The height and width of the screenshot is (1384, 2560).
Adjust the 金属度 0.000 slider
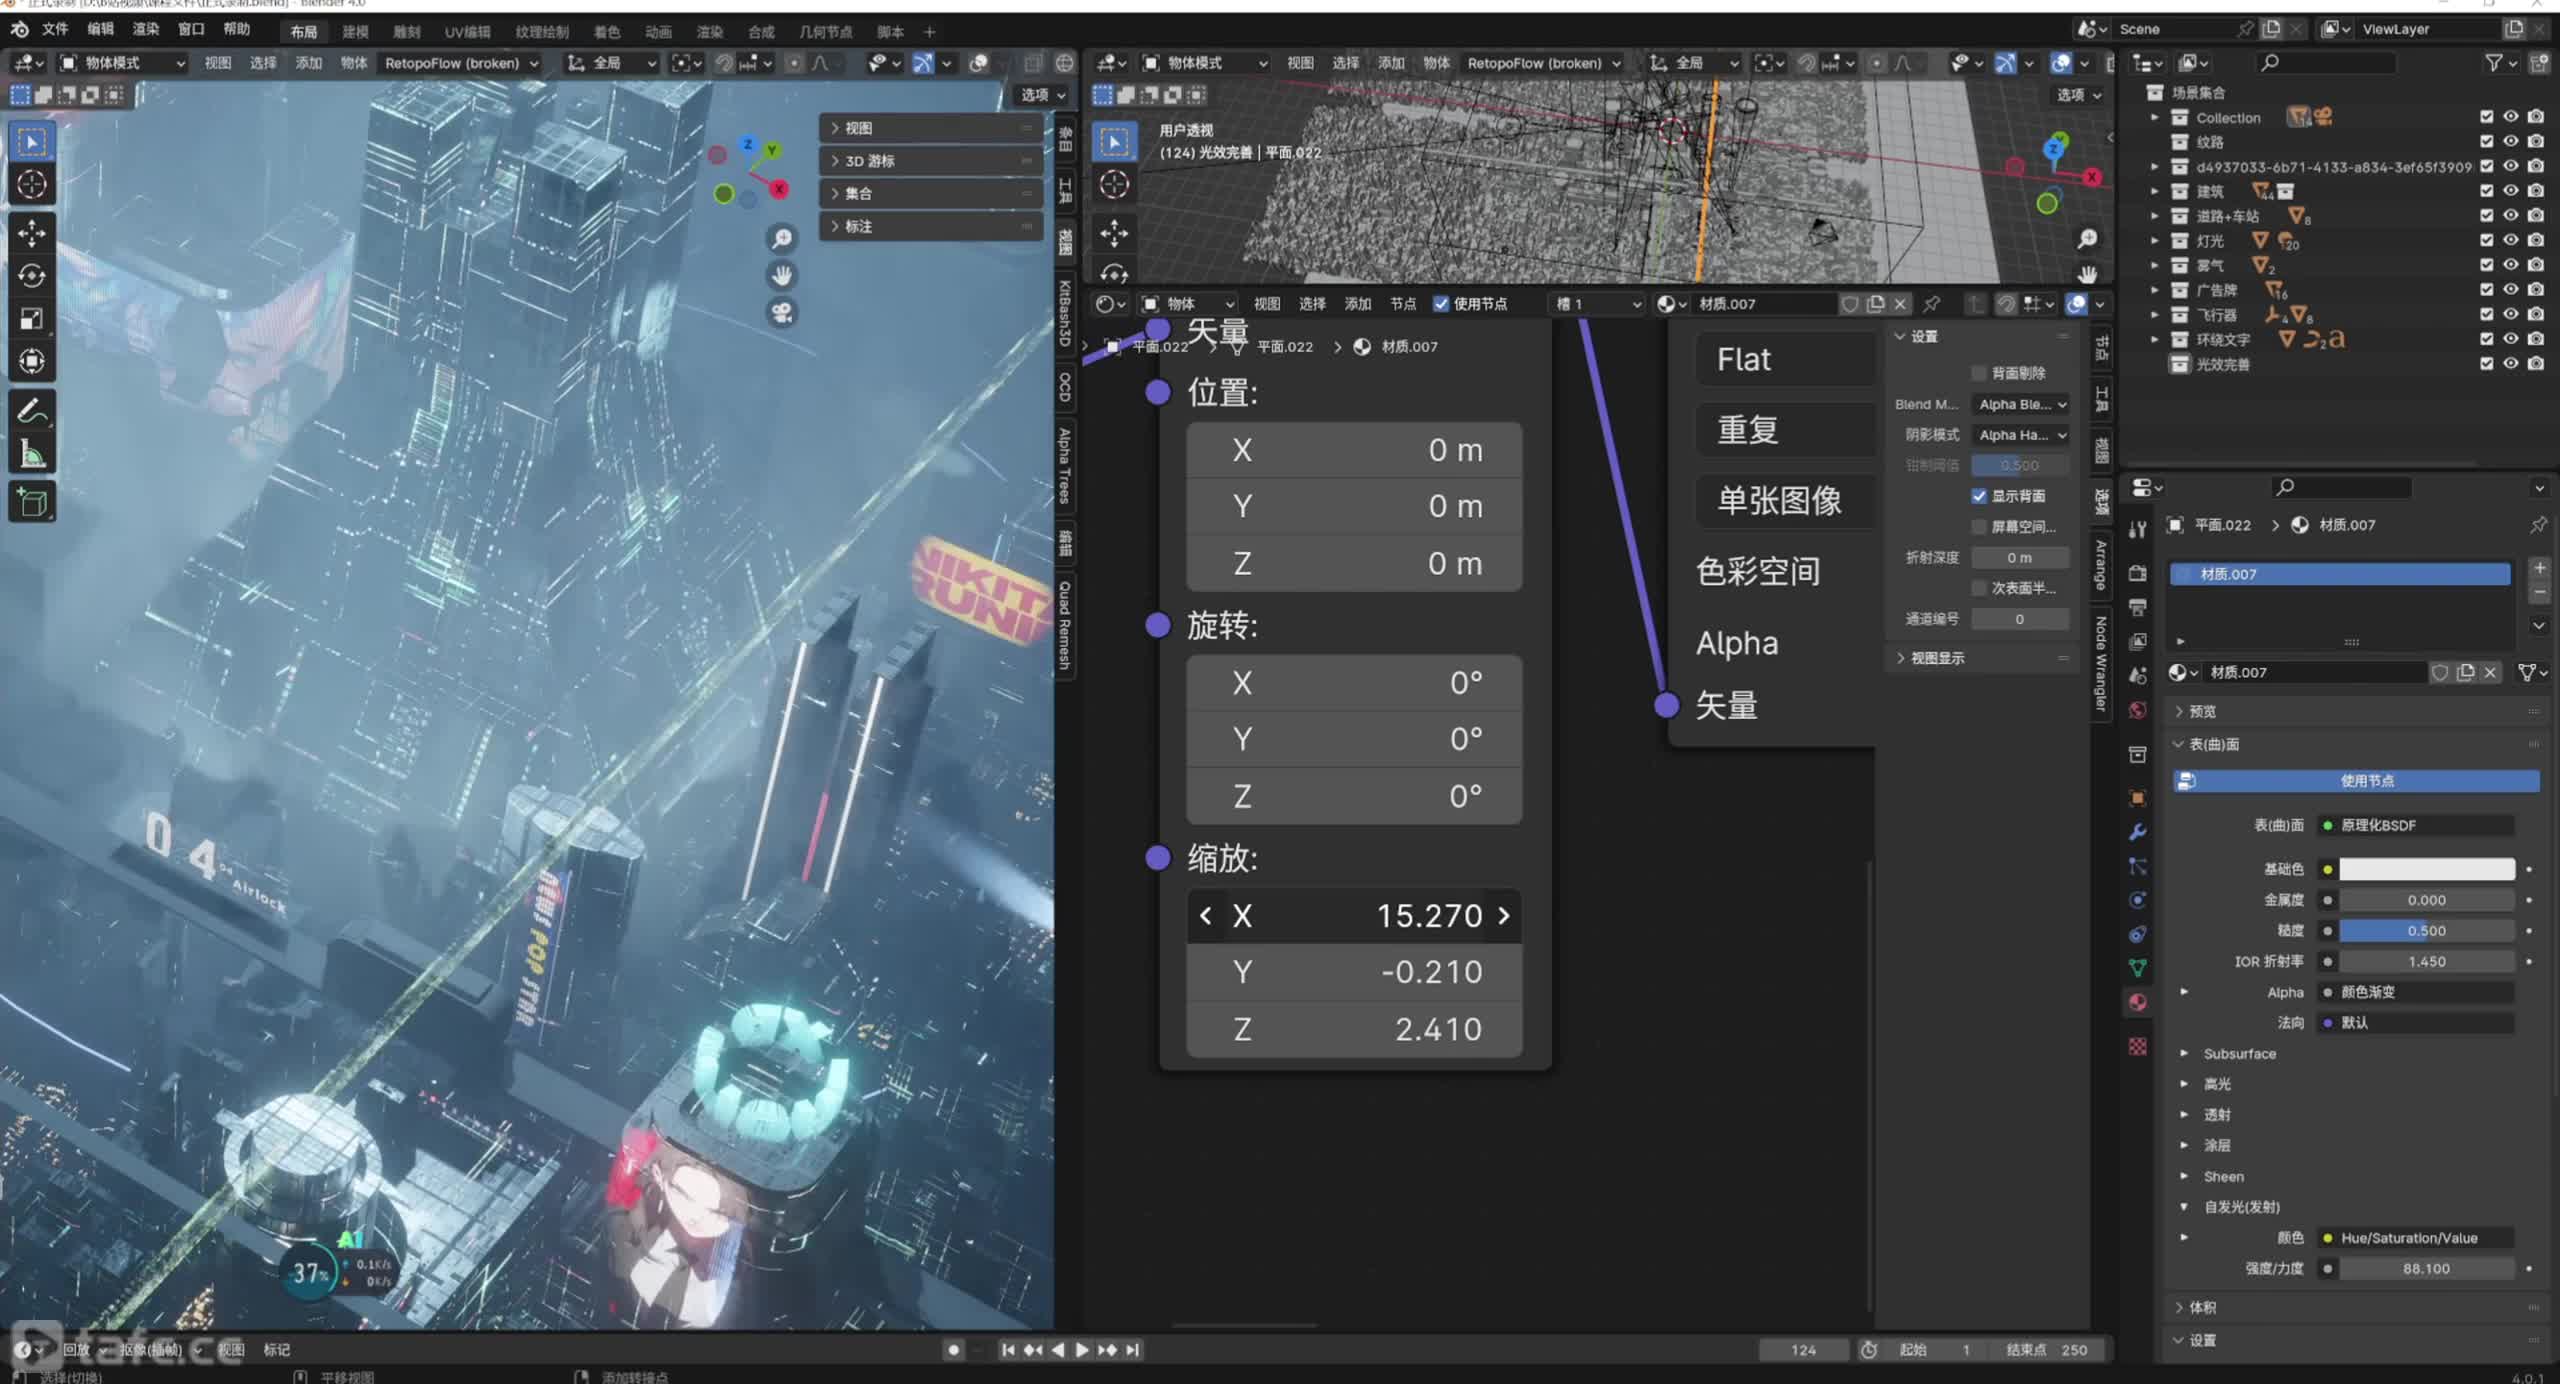click(x=2426, y=900)
